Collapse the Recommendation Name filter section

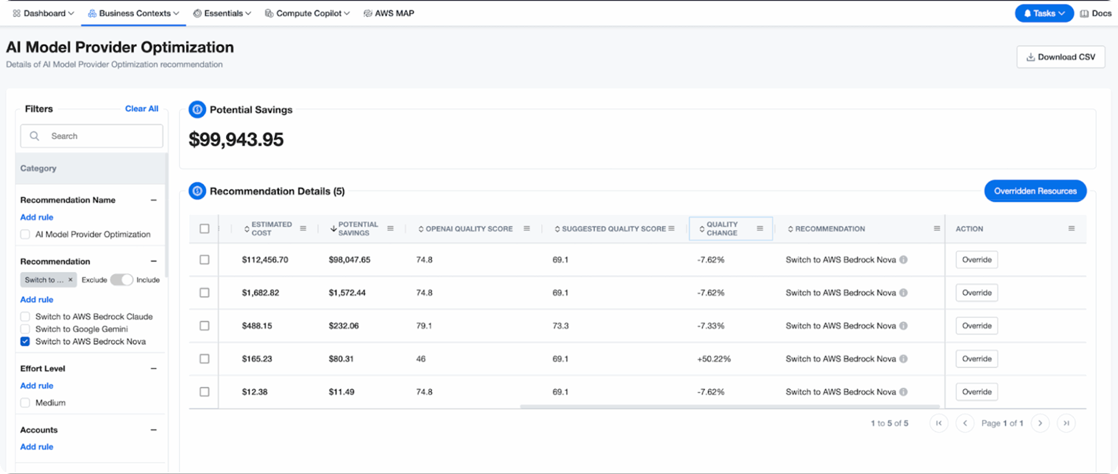(153, 200)
